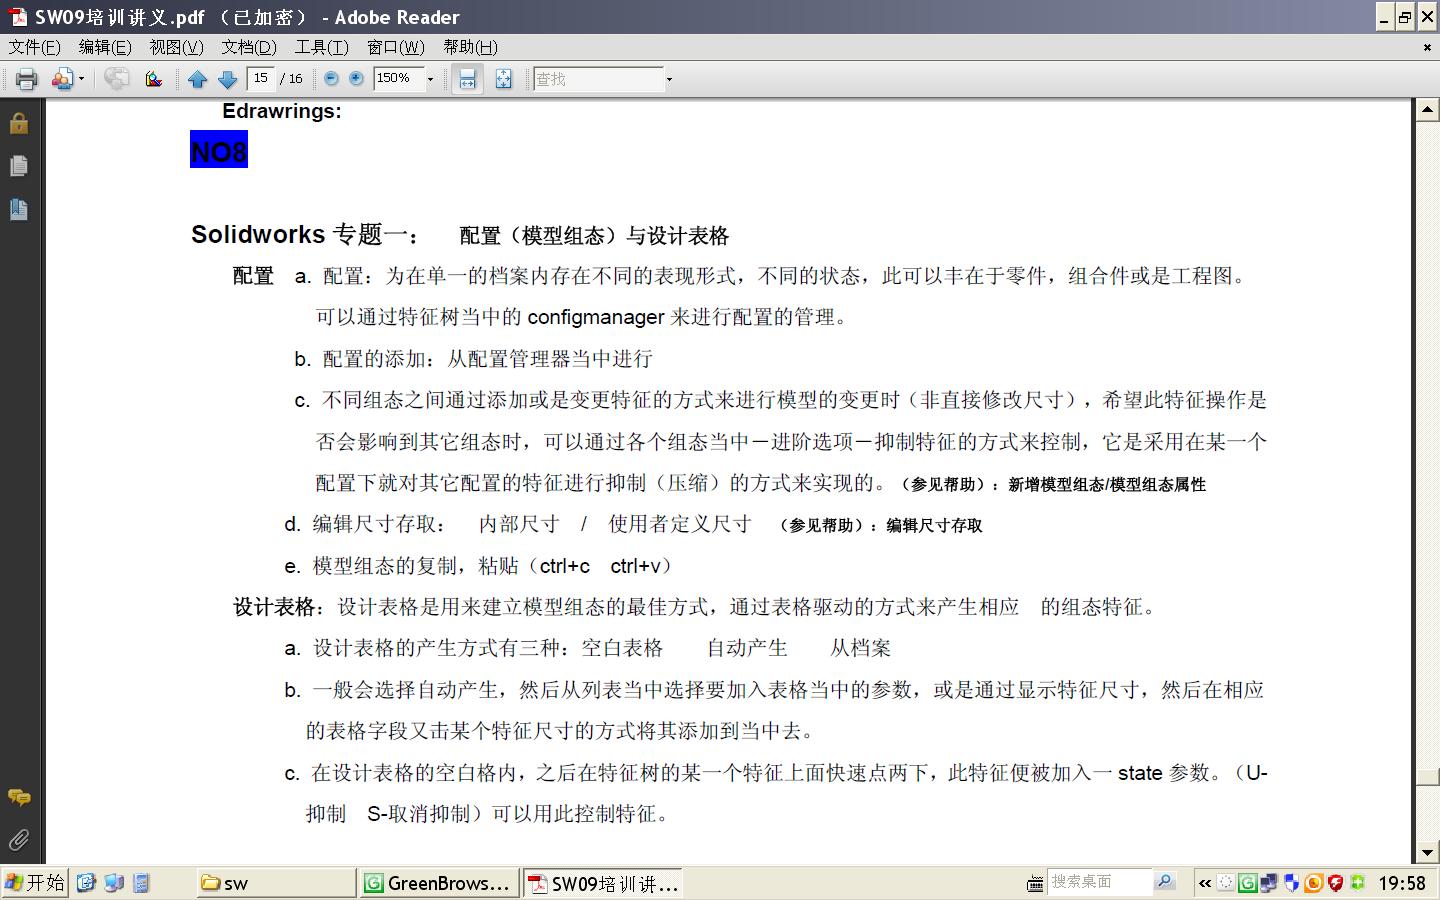Click the 开始 Start button
Image resolution: width=1440 pixels, height=900 pixels.
(35, 882)
